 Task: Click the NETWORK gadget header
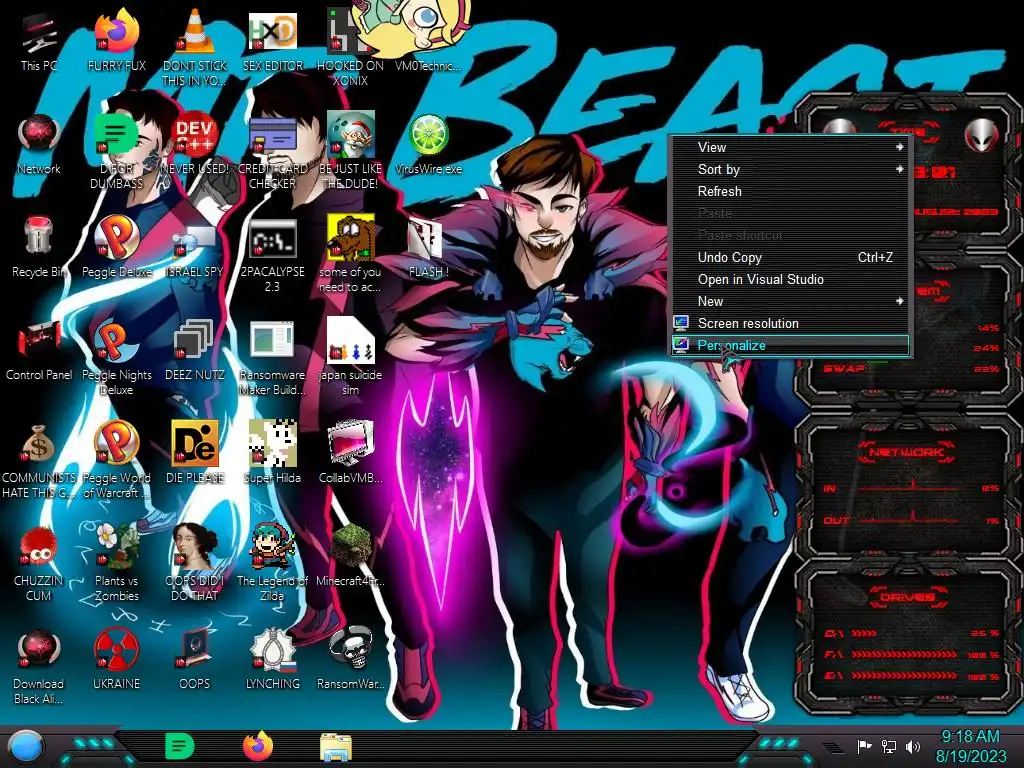(x=907, y=452)
